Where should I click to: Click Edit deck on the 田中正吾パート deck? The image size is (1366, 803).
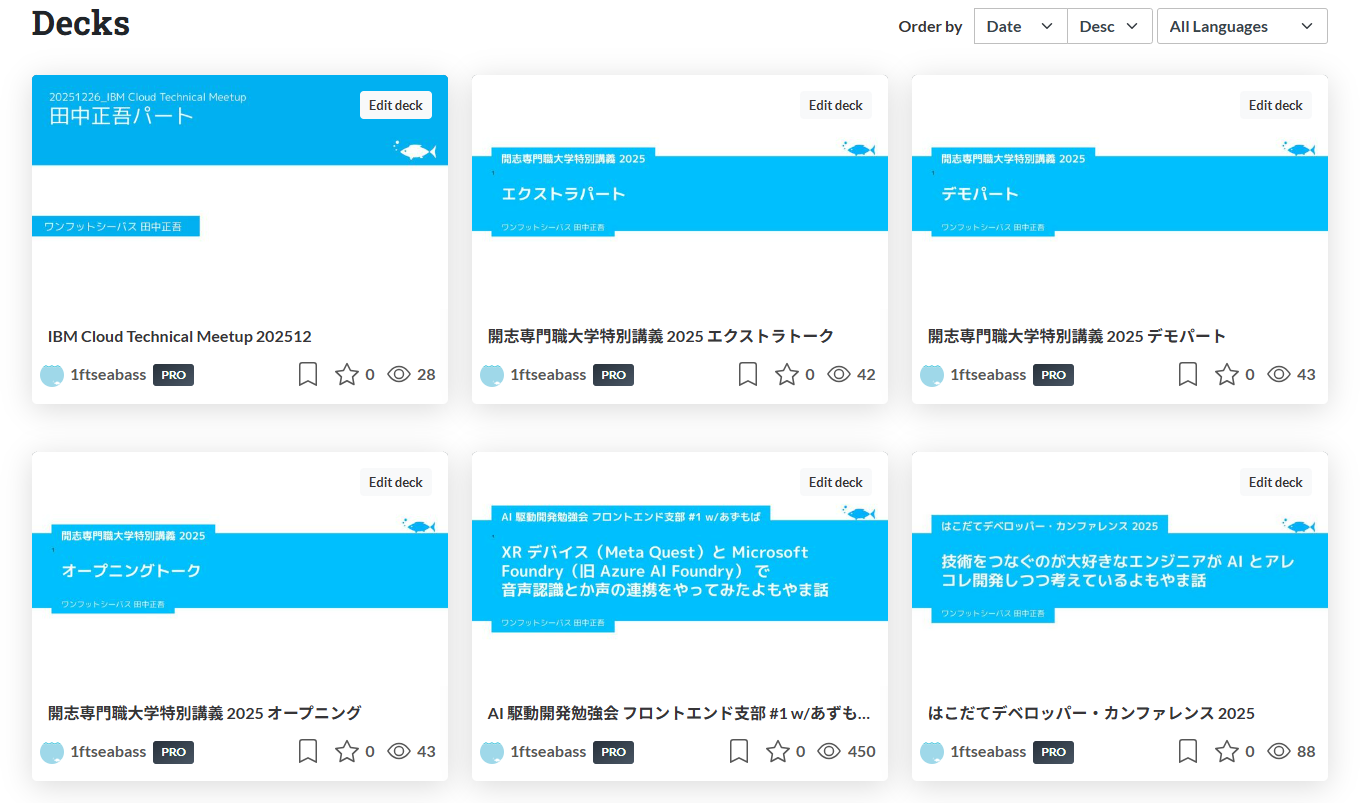[395, 105]
